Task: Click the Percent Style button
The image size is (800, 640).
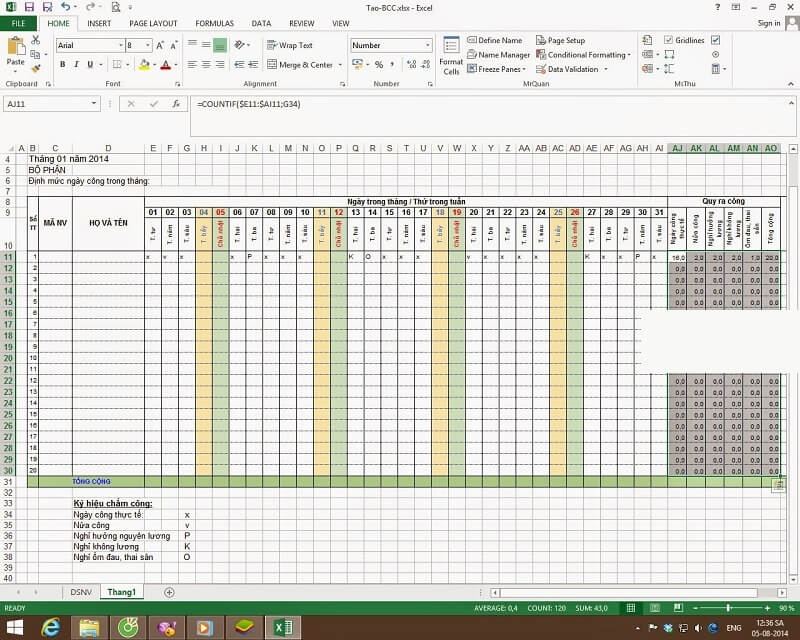Action: [x=378, y=65]
